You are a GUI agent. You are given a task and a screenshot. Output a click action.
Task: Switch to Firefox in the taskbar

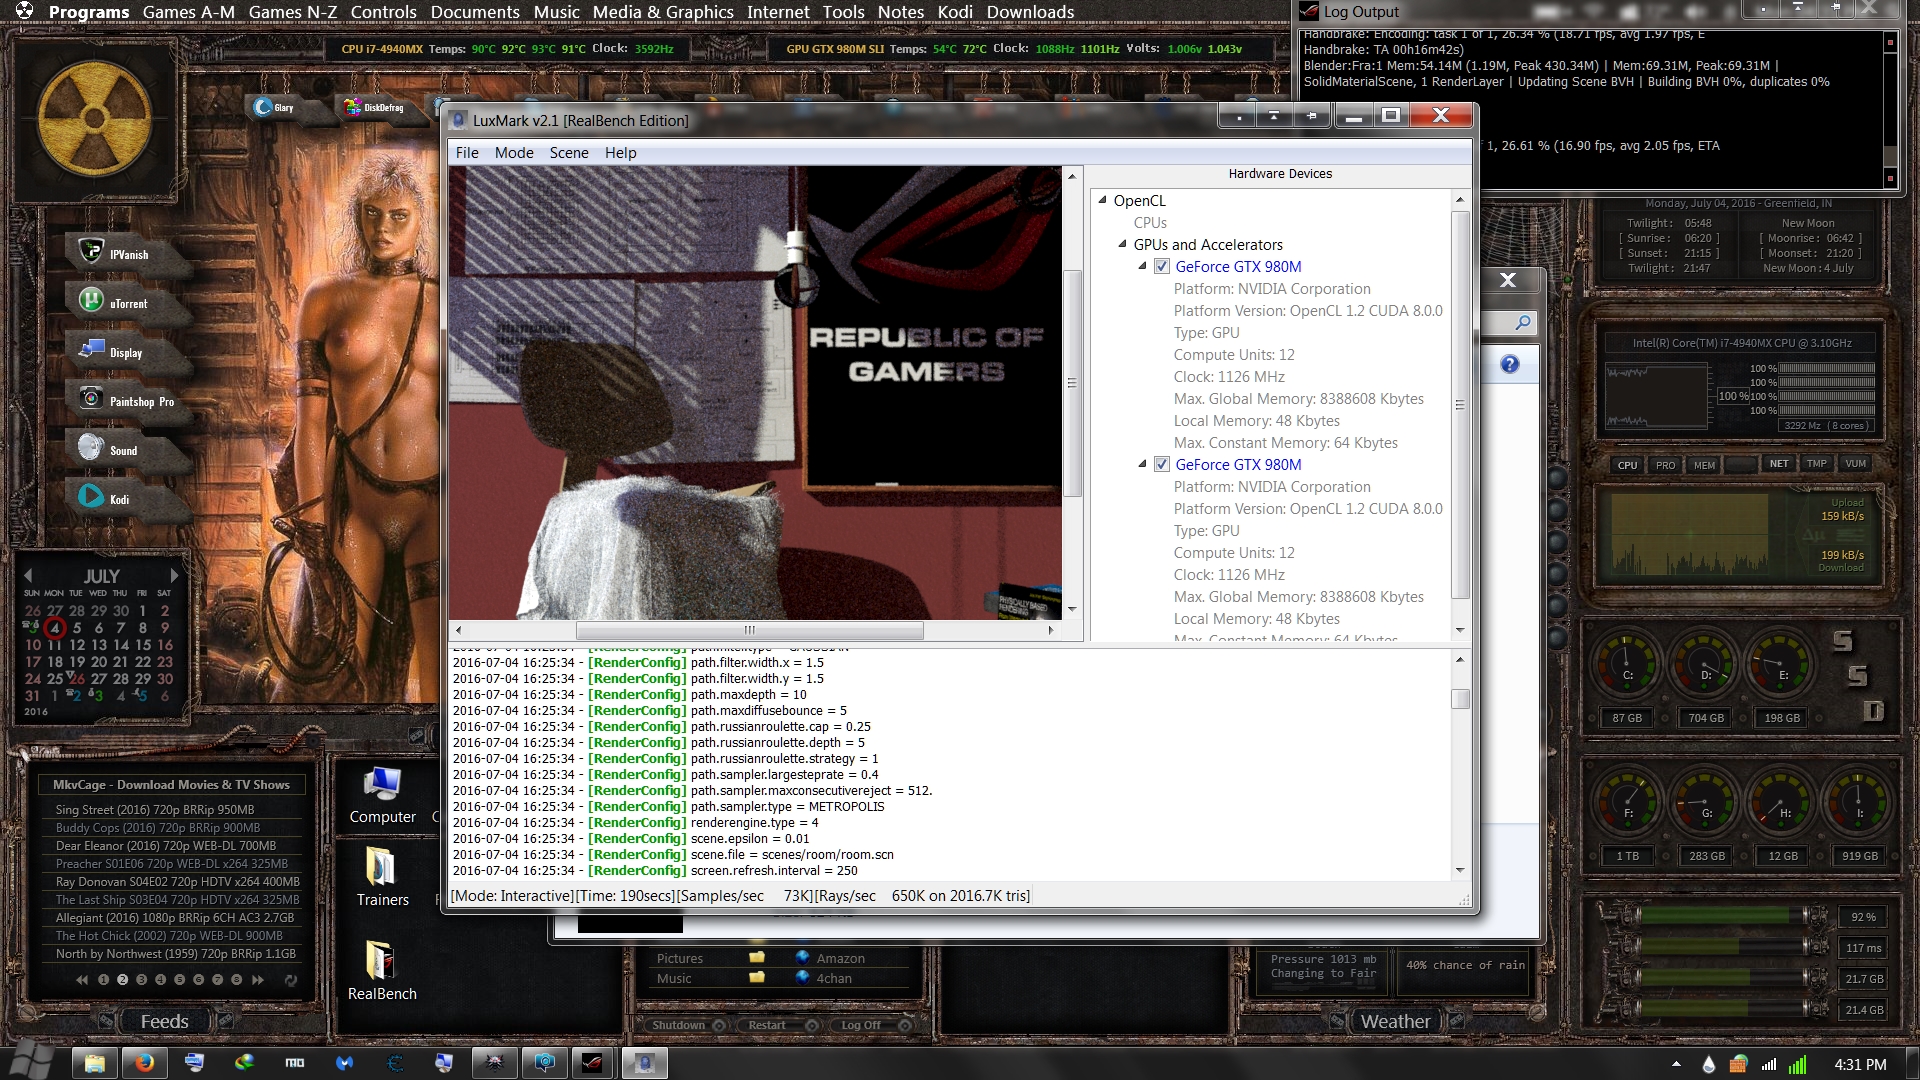[144, 1063]
